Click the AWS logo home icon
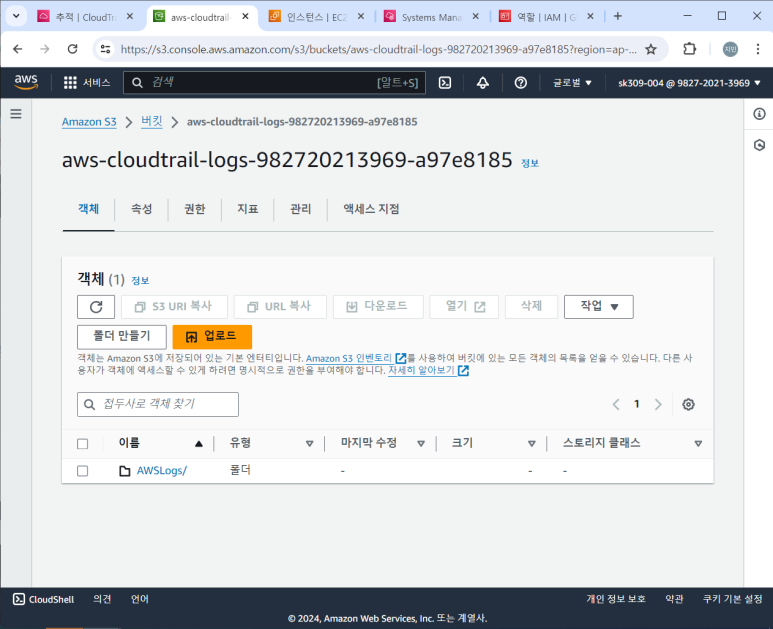Image resolution: width=773 pixels, height=629 pixels. (x=26, y=82)
